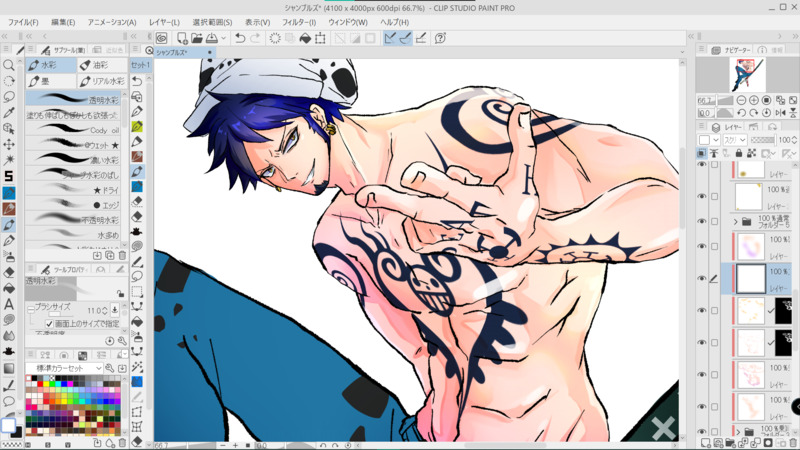This screenshot has height=450, width=800.
Task: Click the lock layer padlock icon
Action: pyautogui.click(x=739, y=153)
